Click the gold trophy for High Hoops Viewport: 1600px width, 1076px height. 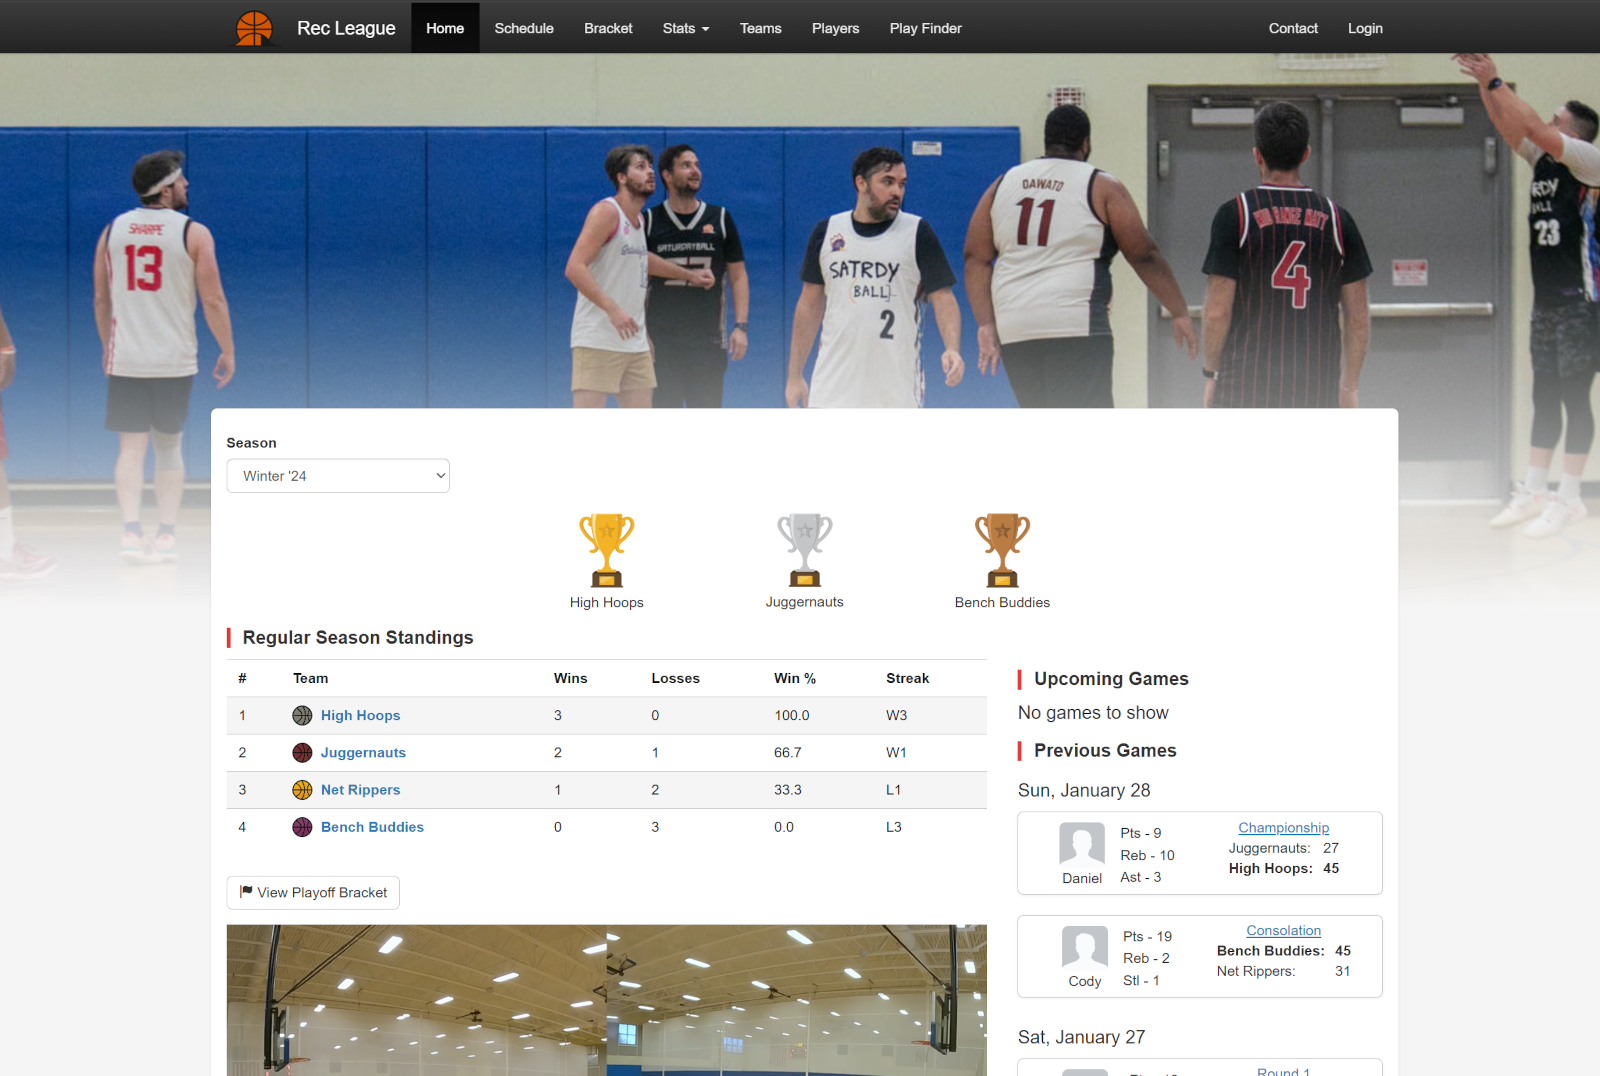(607, 550)
